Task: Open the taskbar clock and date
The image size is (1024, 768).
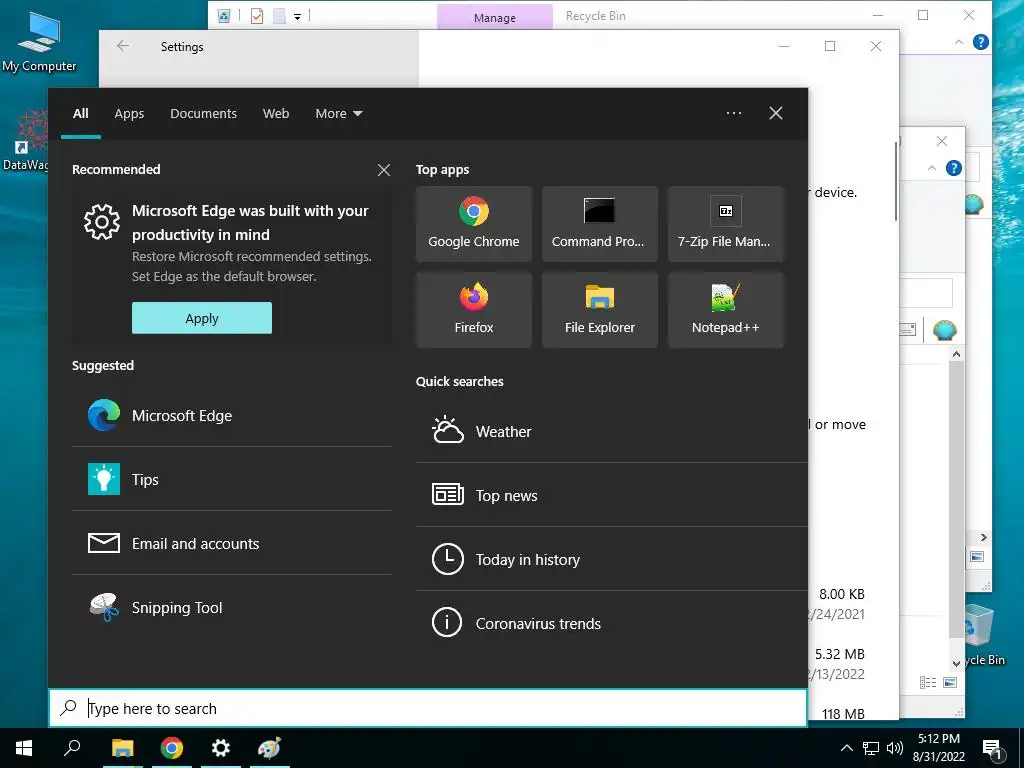Action: (938, 748)
